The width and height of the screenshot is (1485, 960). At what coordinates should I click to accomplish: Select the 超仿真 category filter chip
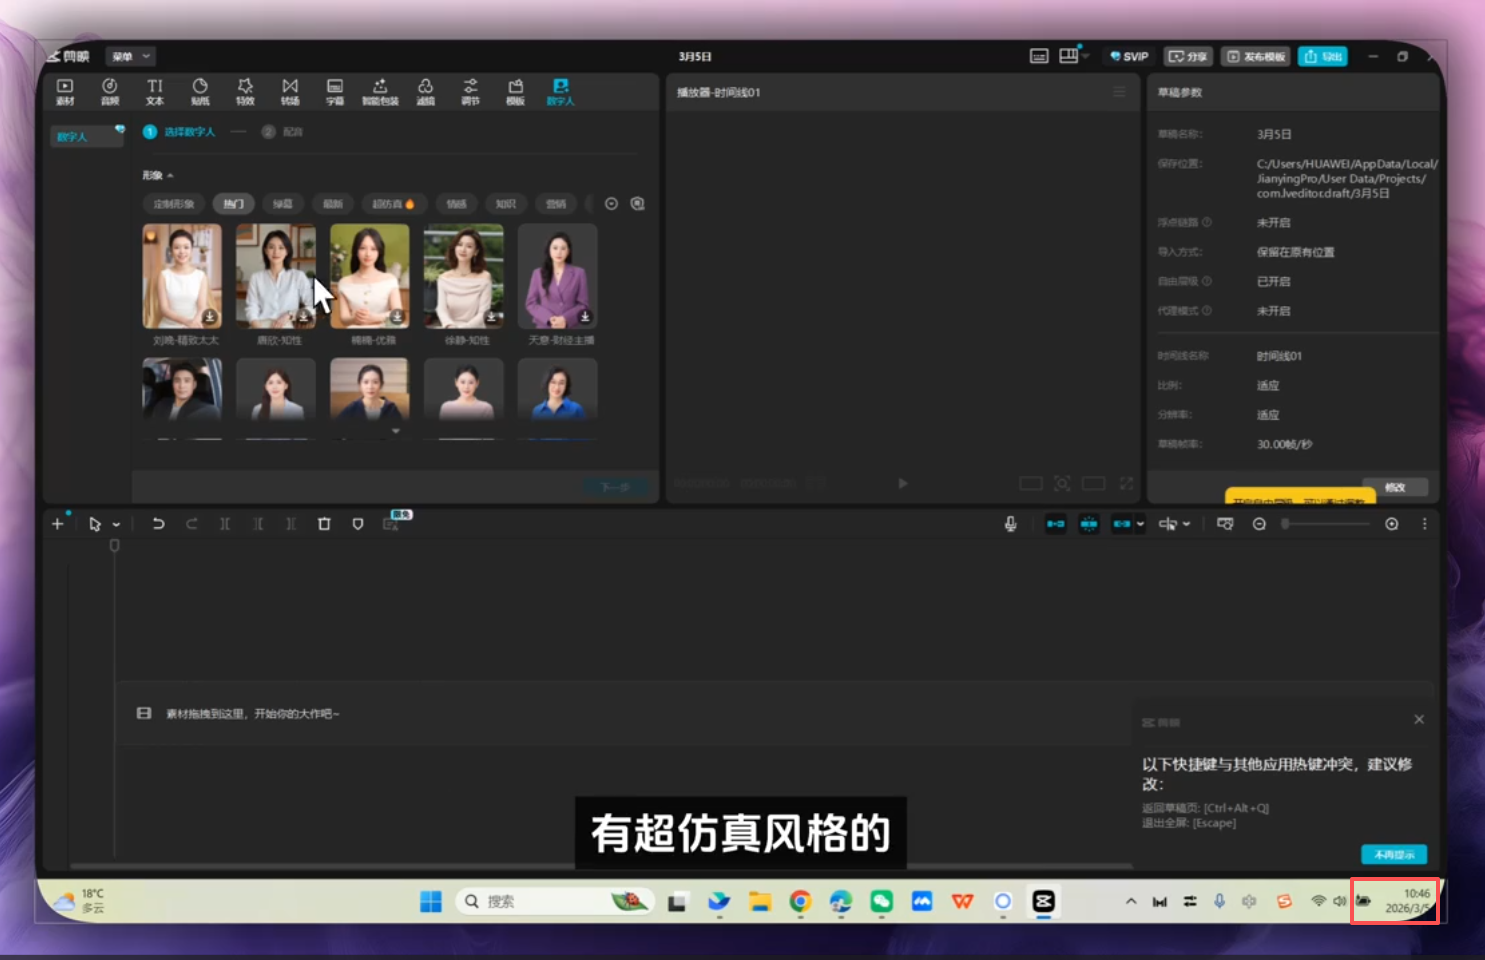tap(392, 204)
